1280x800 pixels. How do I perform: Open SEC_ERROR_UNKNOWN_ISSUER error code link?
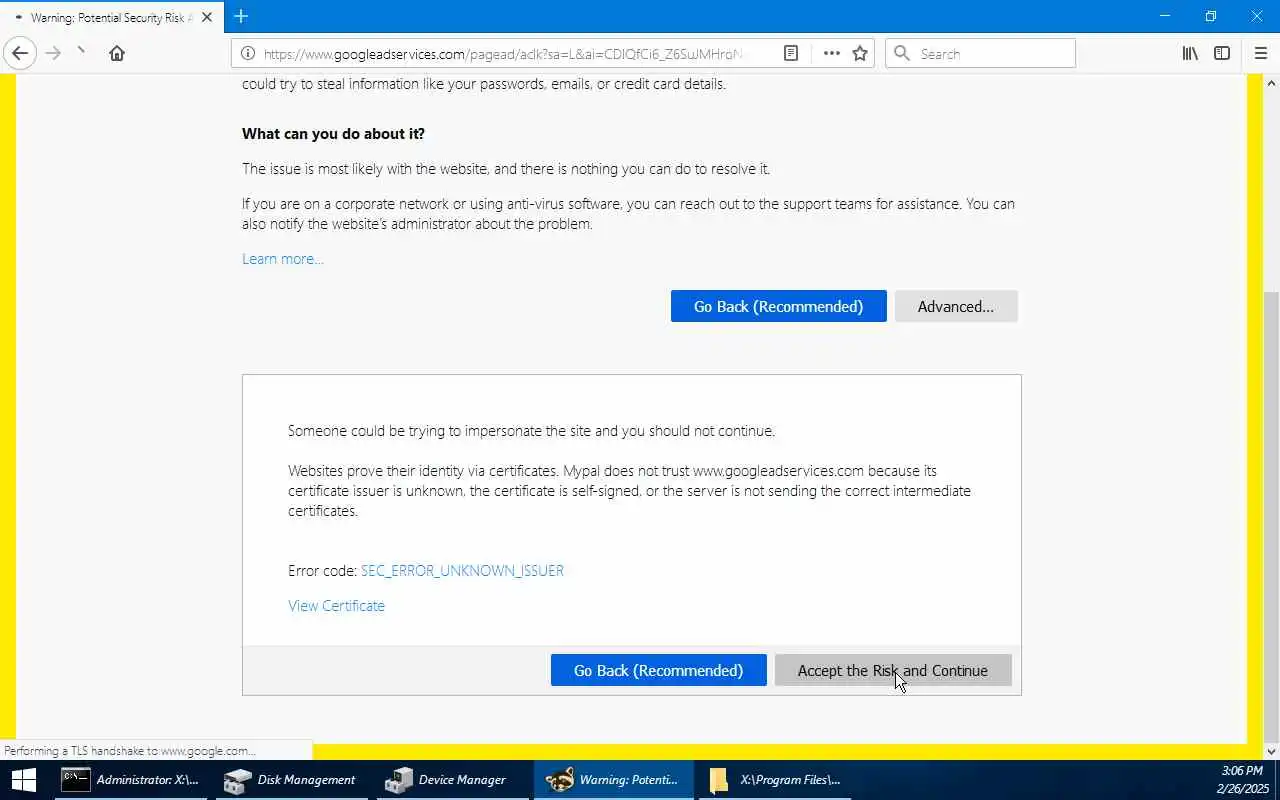point(462,571)
